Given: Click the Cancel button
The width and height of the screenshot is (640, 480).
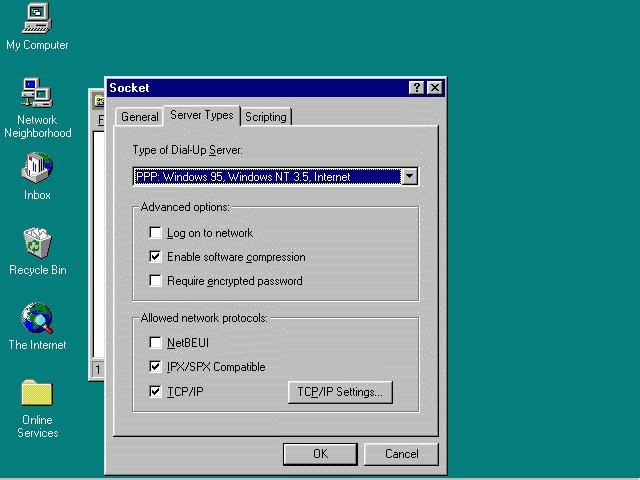Looking at the screenshot, I should pyautogui.click(x=401, y=454).
